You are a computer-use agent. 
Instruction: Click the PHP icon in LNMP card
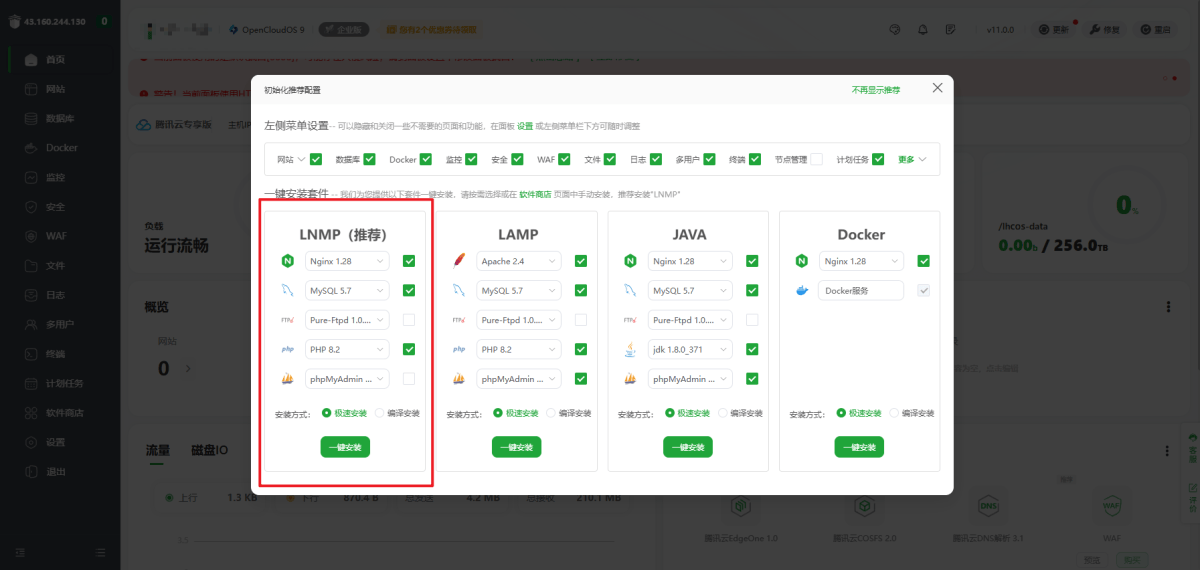[x=288, y=350]
